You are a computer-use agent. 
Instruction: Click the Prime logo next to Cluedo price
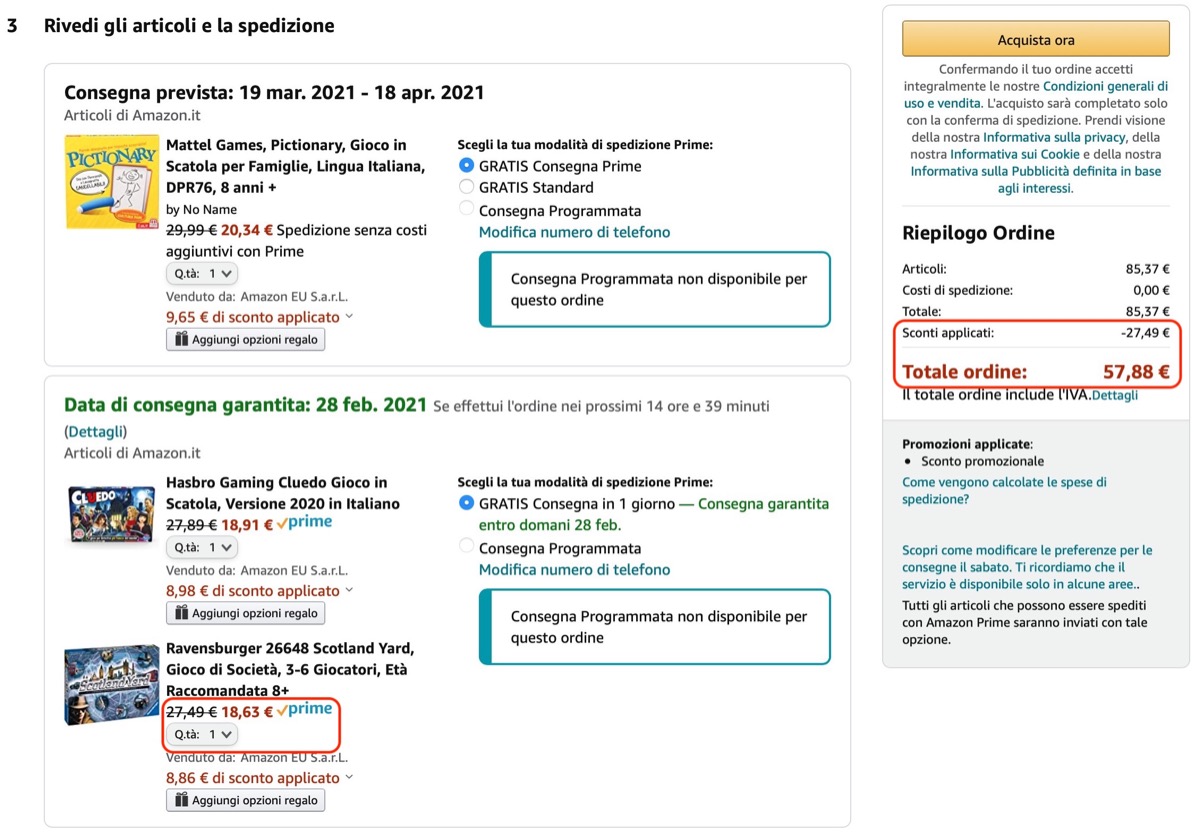(x=305, y=522)
